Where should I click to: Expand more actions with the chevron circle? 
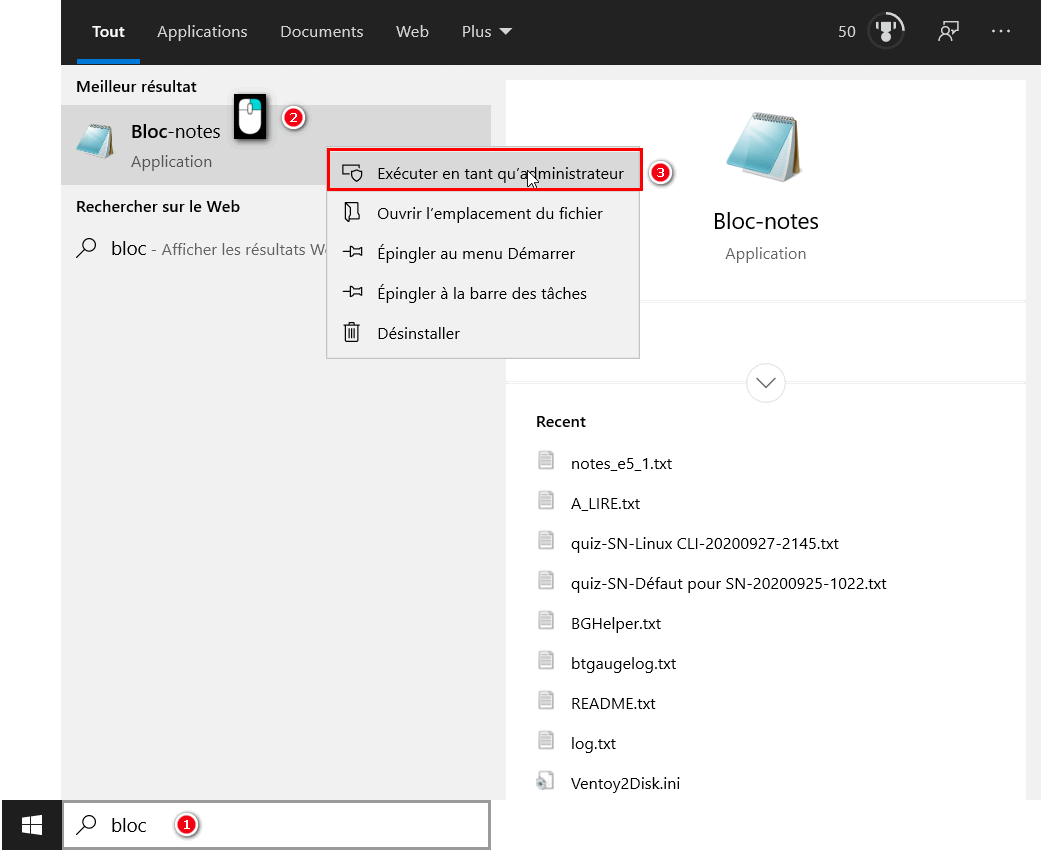pyautogui.click(x=765, y=382)
